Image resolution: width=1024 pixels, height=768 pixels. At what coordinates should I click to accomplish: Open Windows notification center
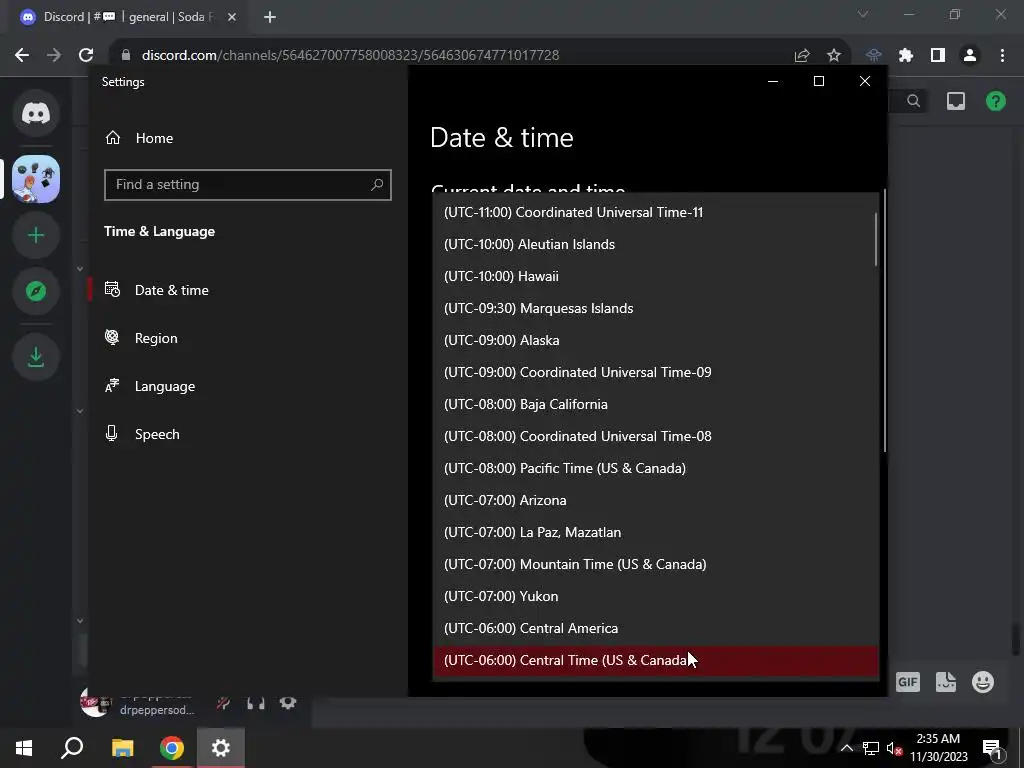click(x=992, y=748)
